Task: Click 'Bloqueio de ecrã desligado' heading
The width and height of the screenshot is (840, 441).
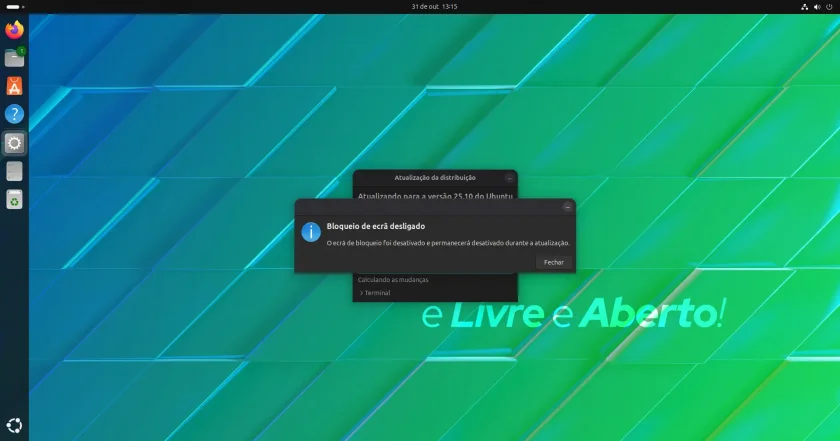Action: 376,226
